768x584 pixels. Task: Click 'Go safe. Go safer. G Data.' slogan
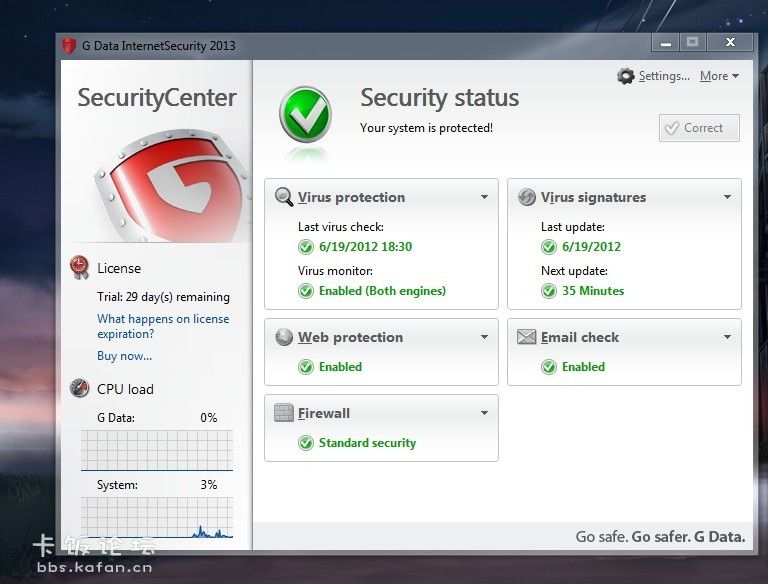[660, 537]
